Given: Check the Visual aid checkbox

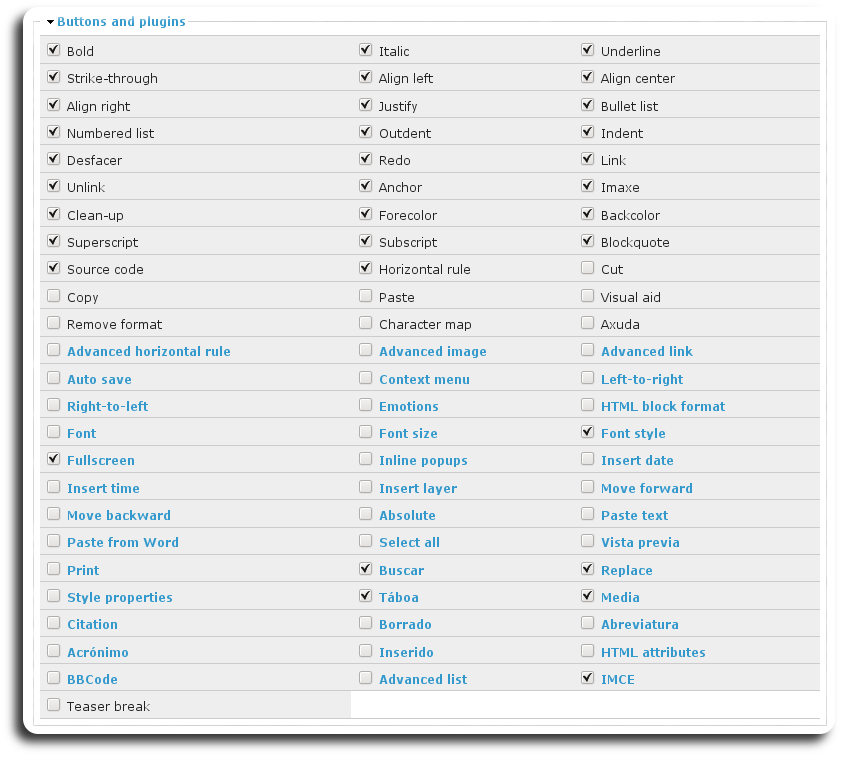Looking at the screenshot, I should click(x=588, y=296).
